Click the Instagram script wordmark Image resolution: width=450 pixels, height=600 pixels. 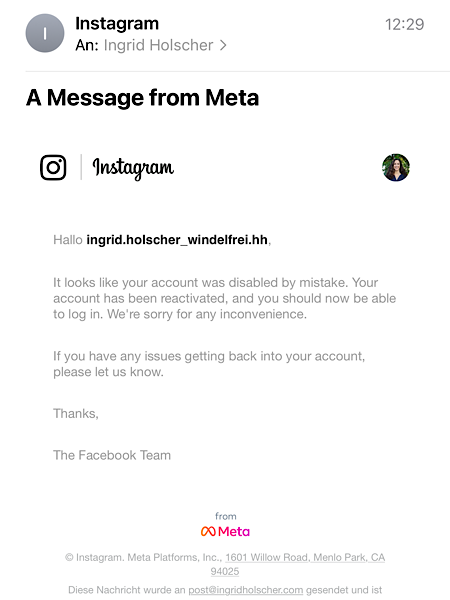click(133, 168)
